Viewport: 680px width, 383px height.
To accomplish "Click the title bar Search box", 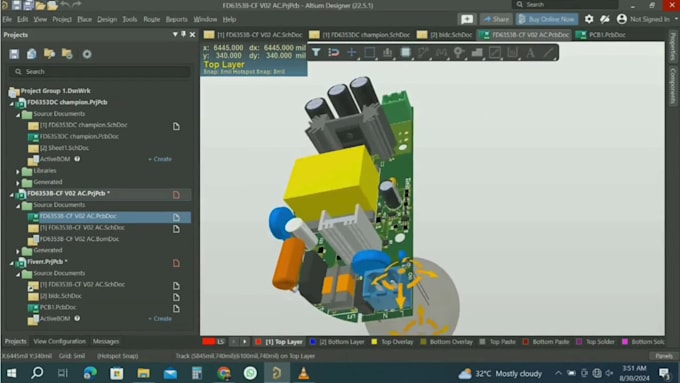I will point(565,4).
